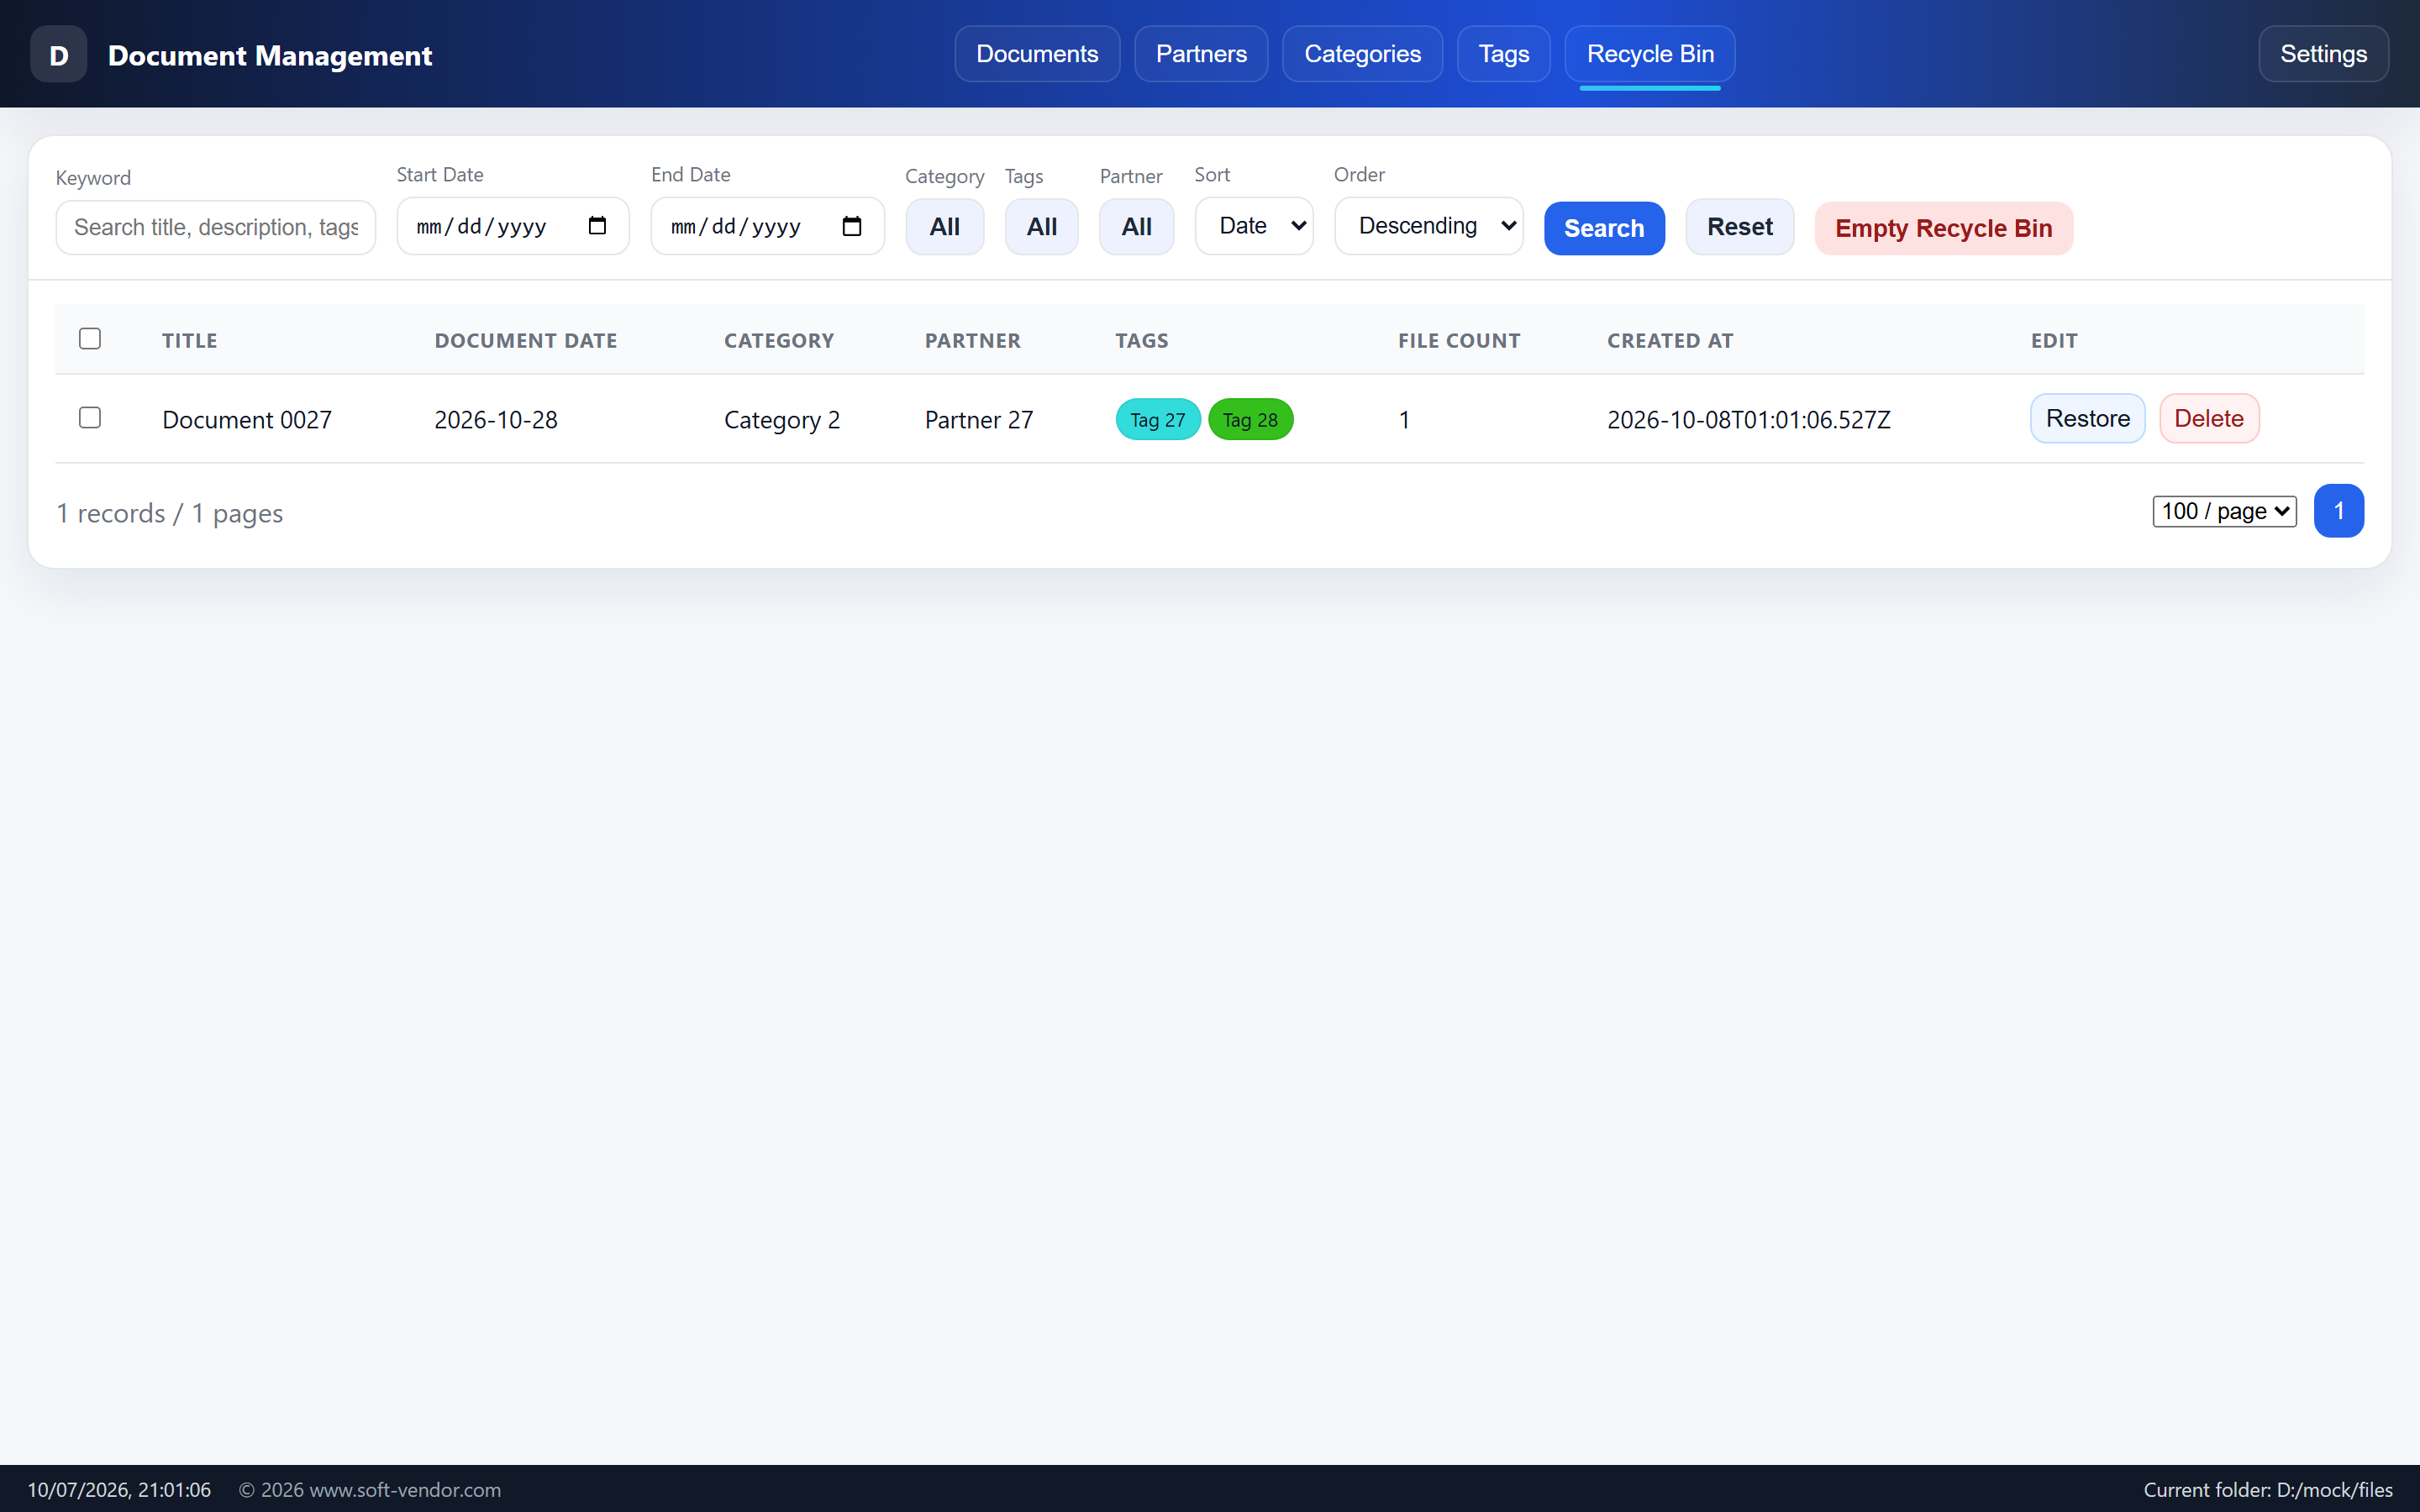The width and height of the screenshot is (2420, 1512).
Task: Open the Sort dropdown showing Date
Action: 1254,226
